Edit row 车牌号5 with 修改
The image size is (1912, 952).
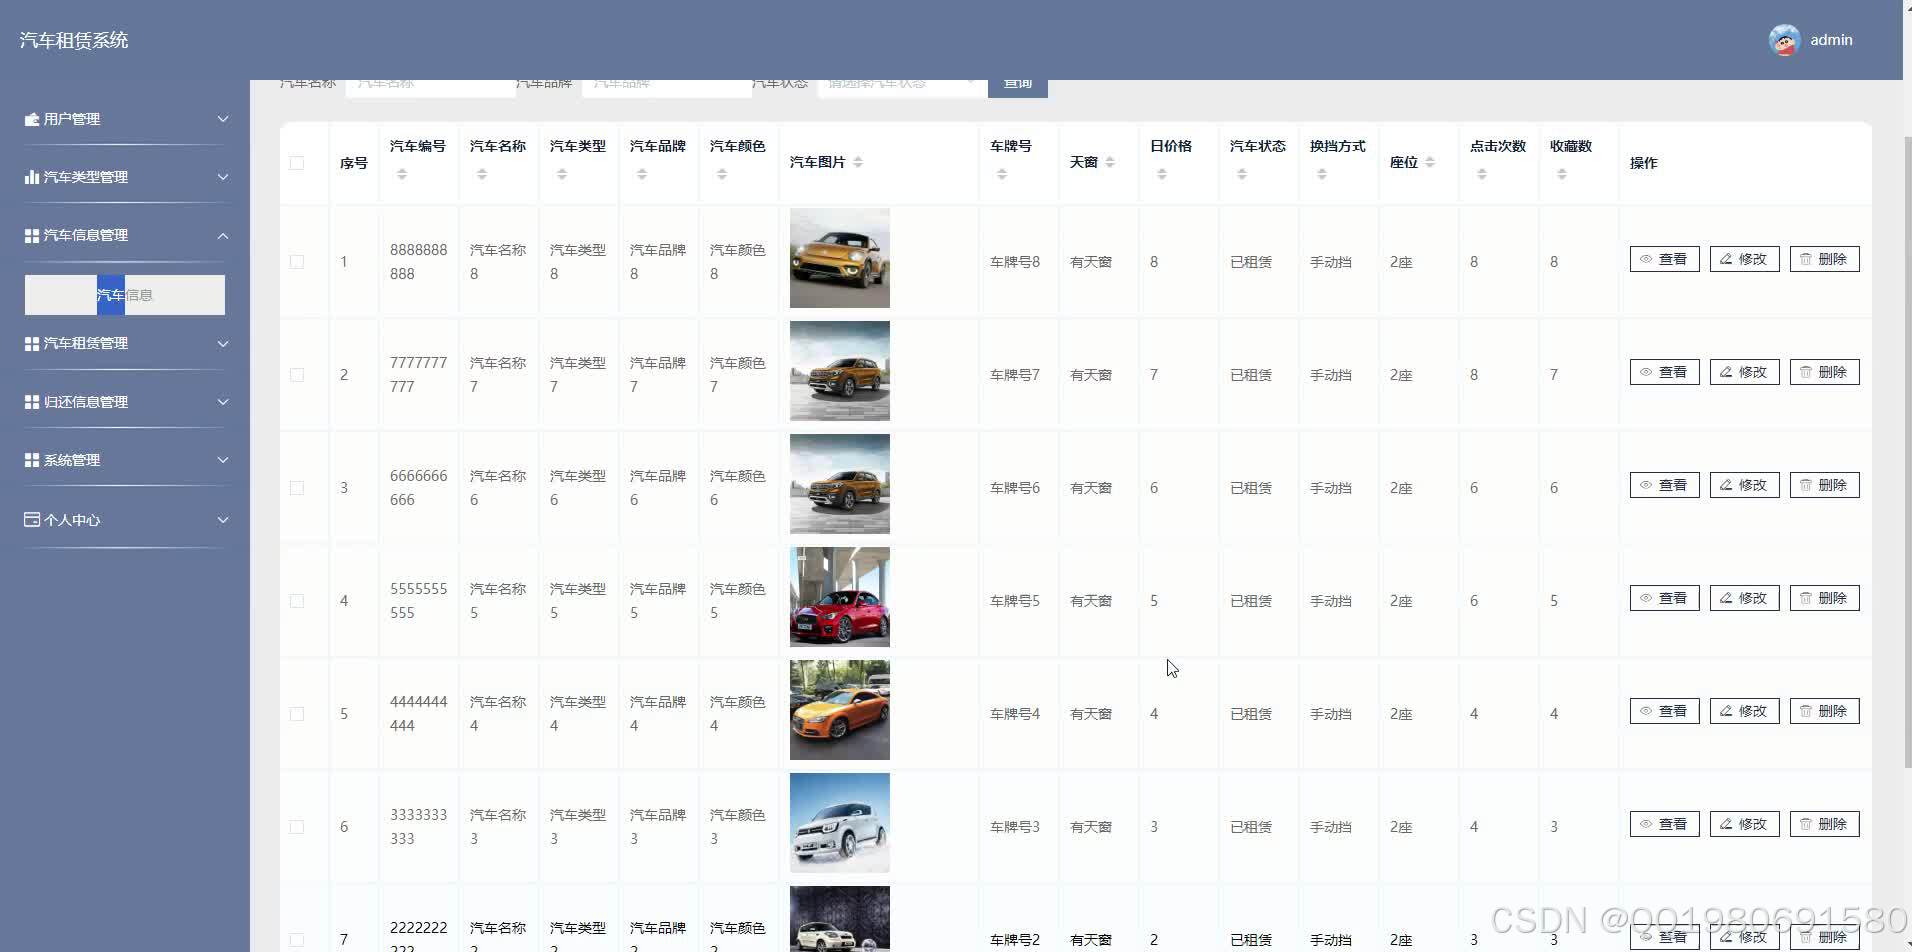click(1744, 598)
